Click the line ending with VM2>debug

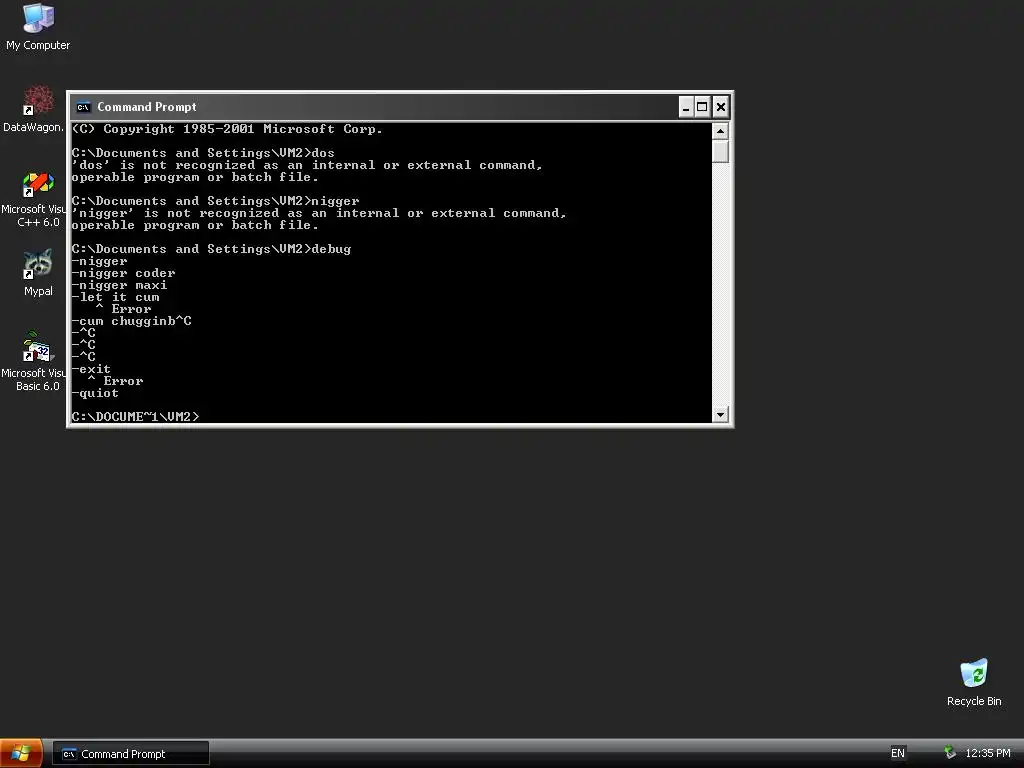coord(212,249)
